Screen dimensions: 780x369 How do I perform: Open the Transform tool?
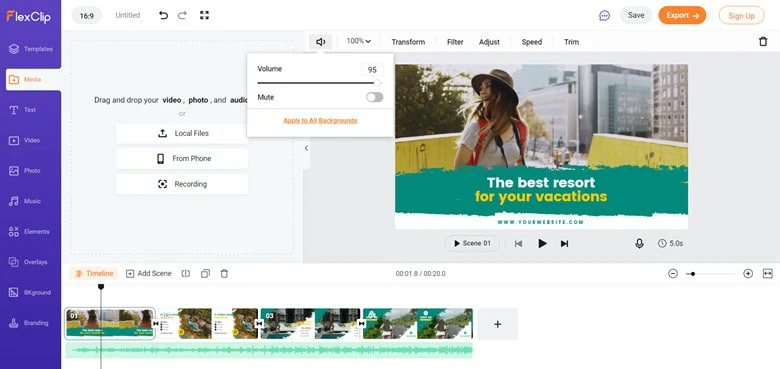coord(408,42)
